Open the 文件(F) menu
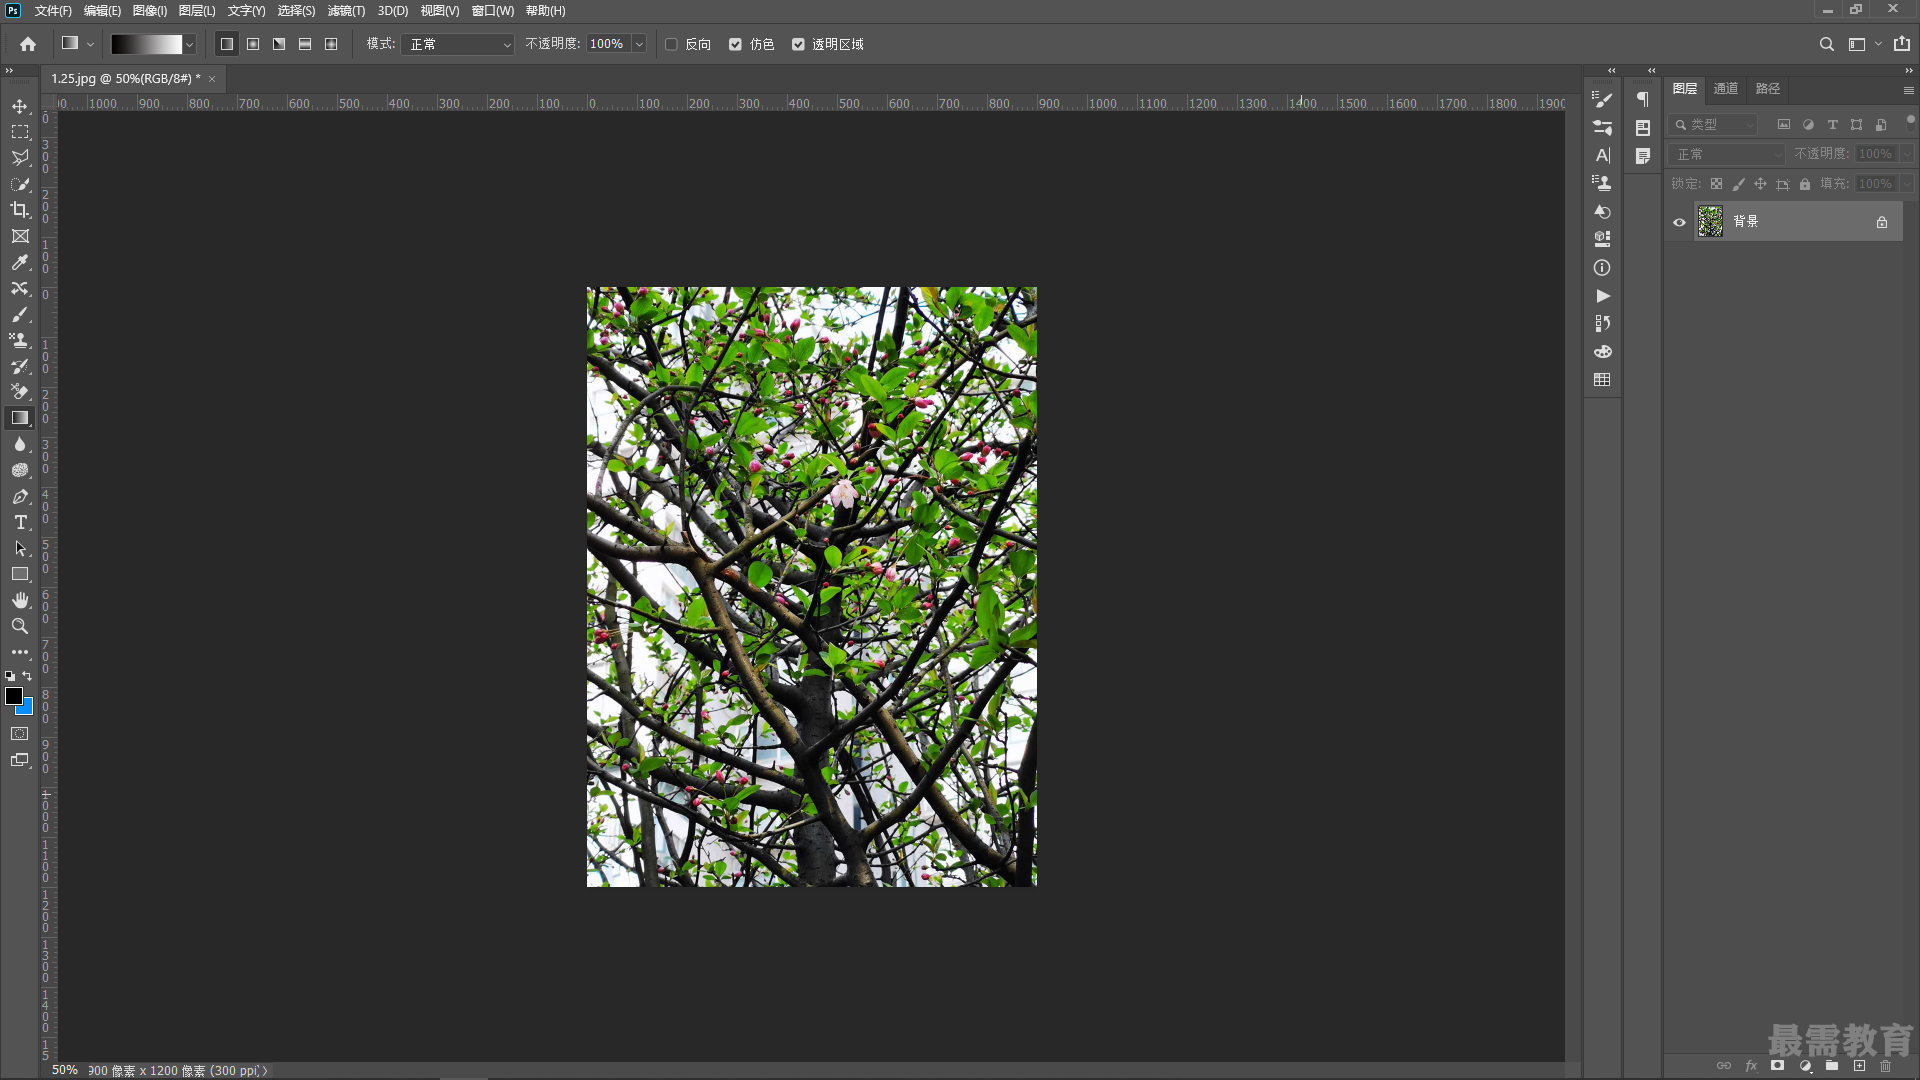This screenshot has height=1080, width=1920. (53, 11)
